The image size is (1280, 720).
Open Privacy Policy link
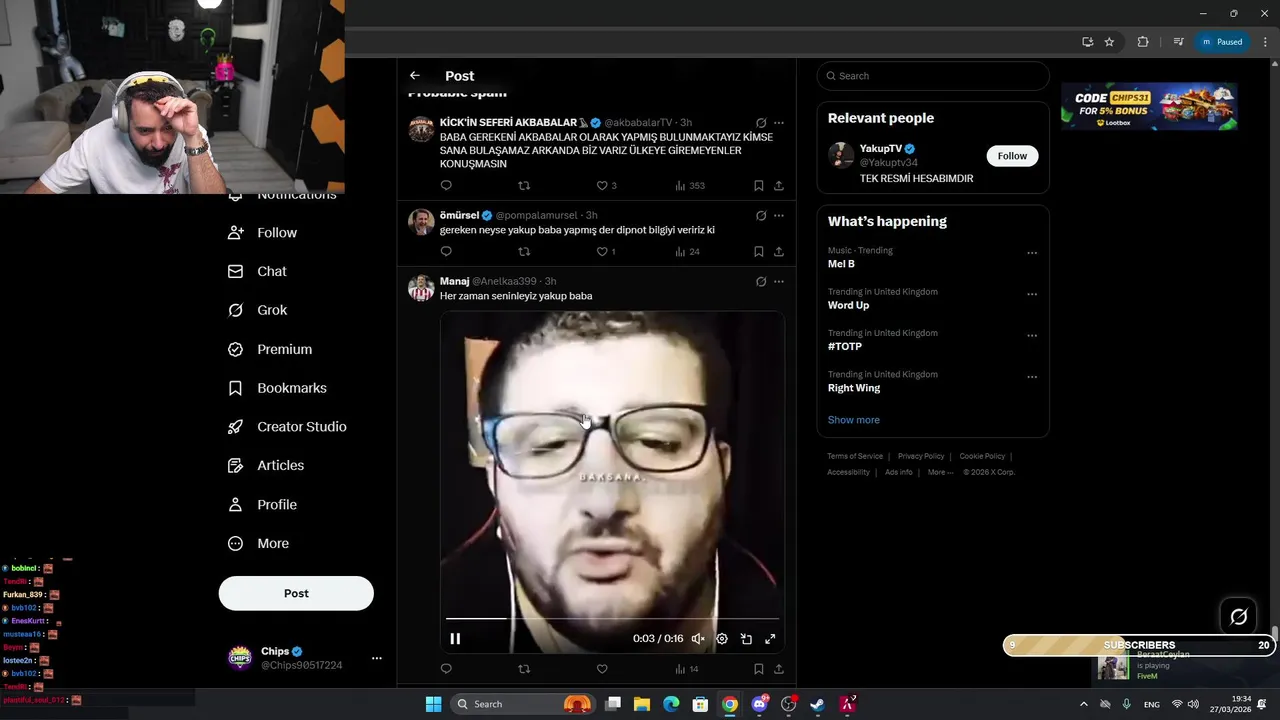pos(921,456)
